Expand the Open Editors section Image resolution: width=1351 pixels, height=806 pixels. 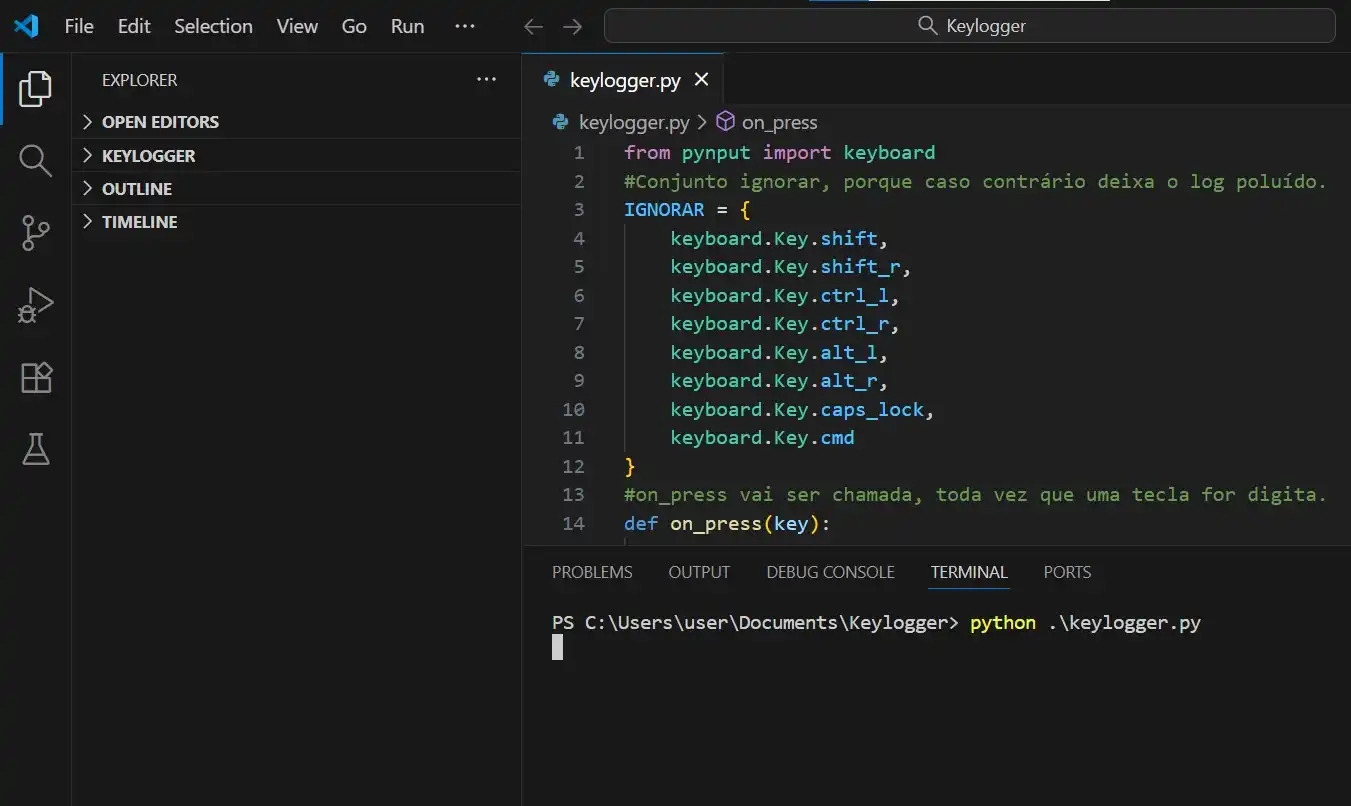(160, 122)
